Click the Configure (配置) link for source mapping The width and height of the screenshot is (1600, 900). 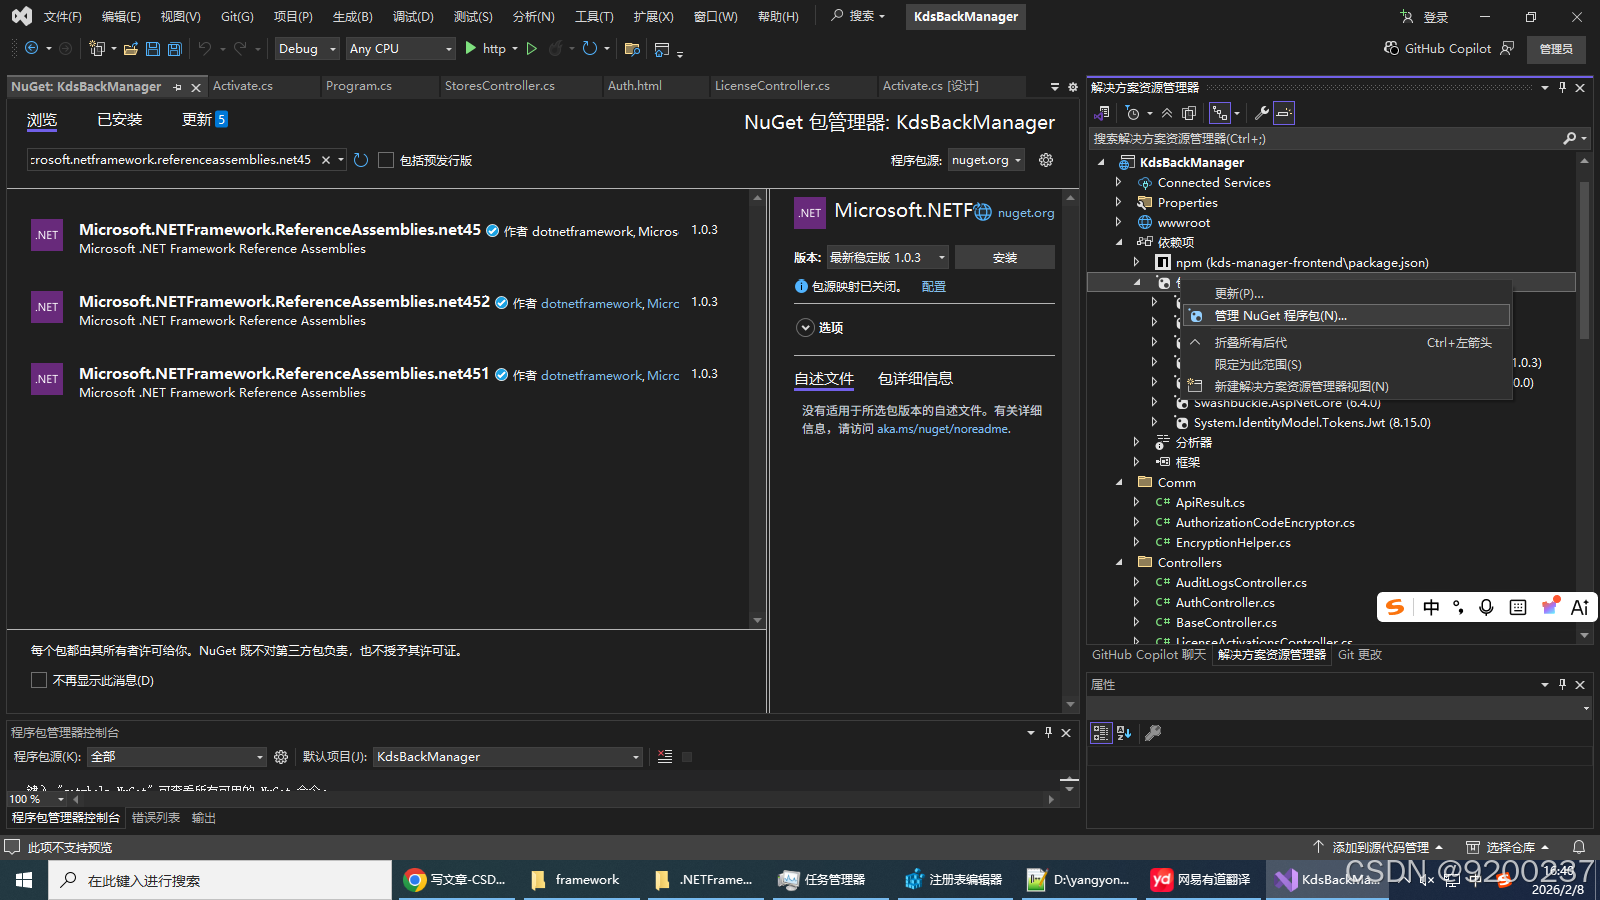[x=934, y=286]
